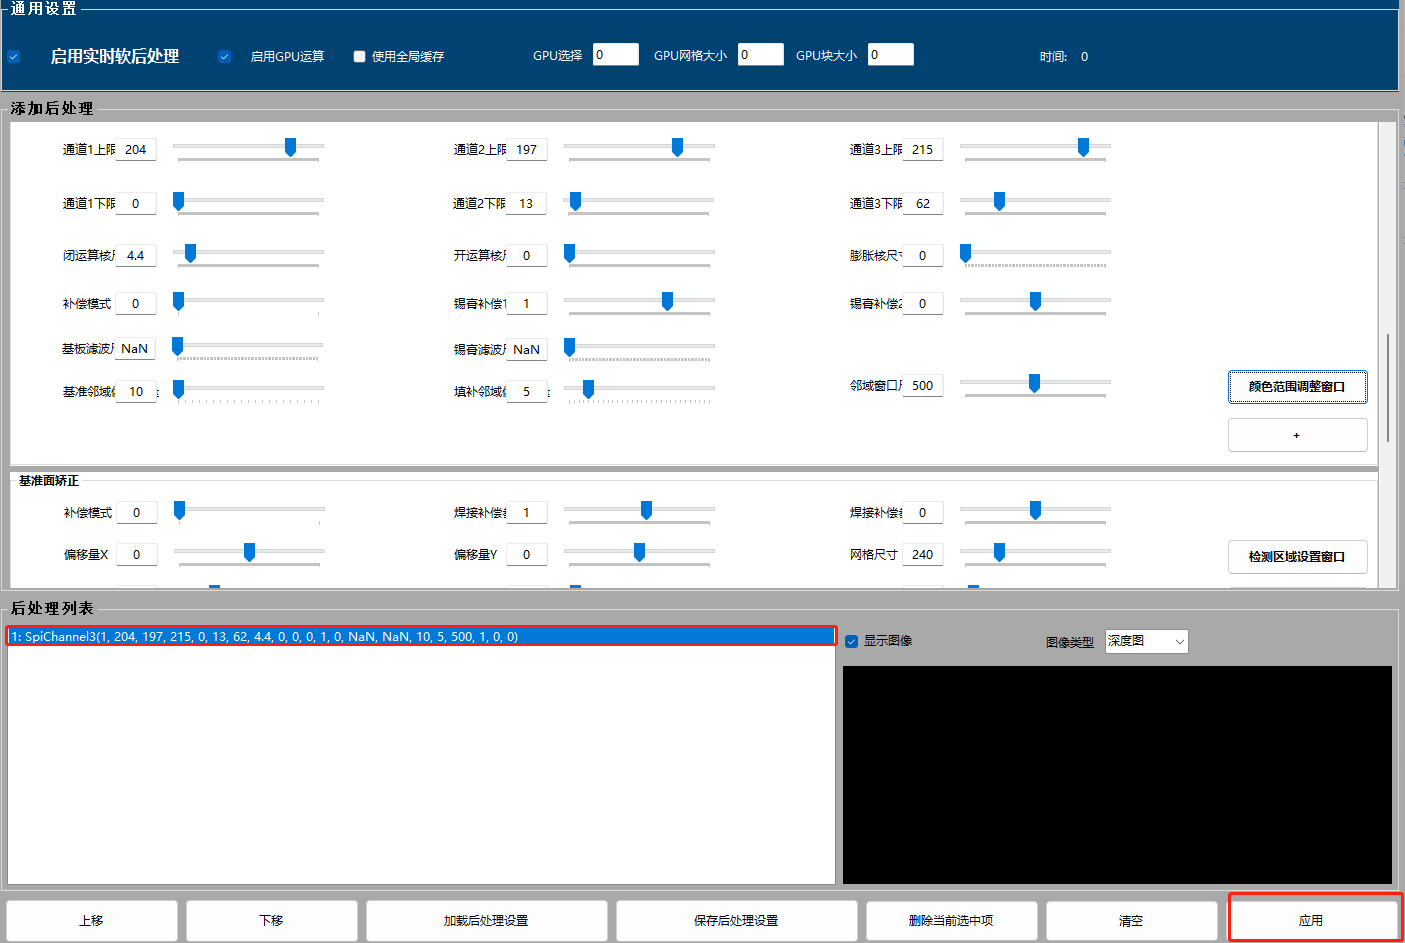This screenshot has width=1405, height=943.
Task: Click the + button below 颜色范围调整窗口
Action: [1297, 435]
